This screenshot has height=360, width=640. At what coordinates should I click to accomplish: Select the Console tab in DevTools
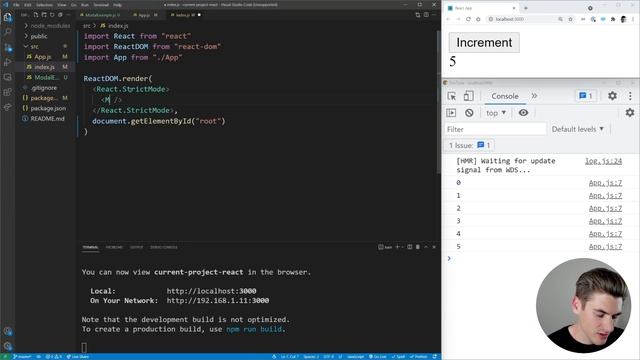[504, 96]
